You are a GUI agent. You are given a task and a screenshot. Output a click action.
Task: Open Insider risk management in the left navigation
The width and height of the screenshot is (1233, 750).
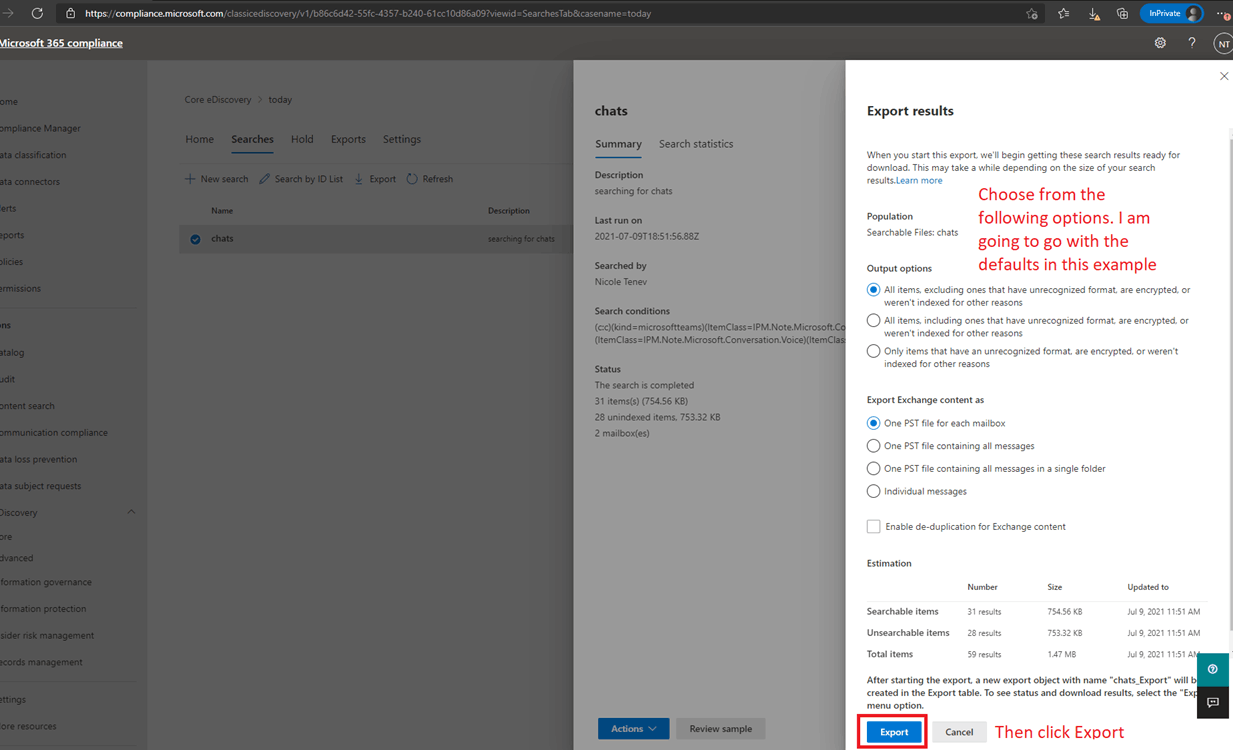click(47, 636)
